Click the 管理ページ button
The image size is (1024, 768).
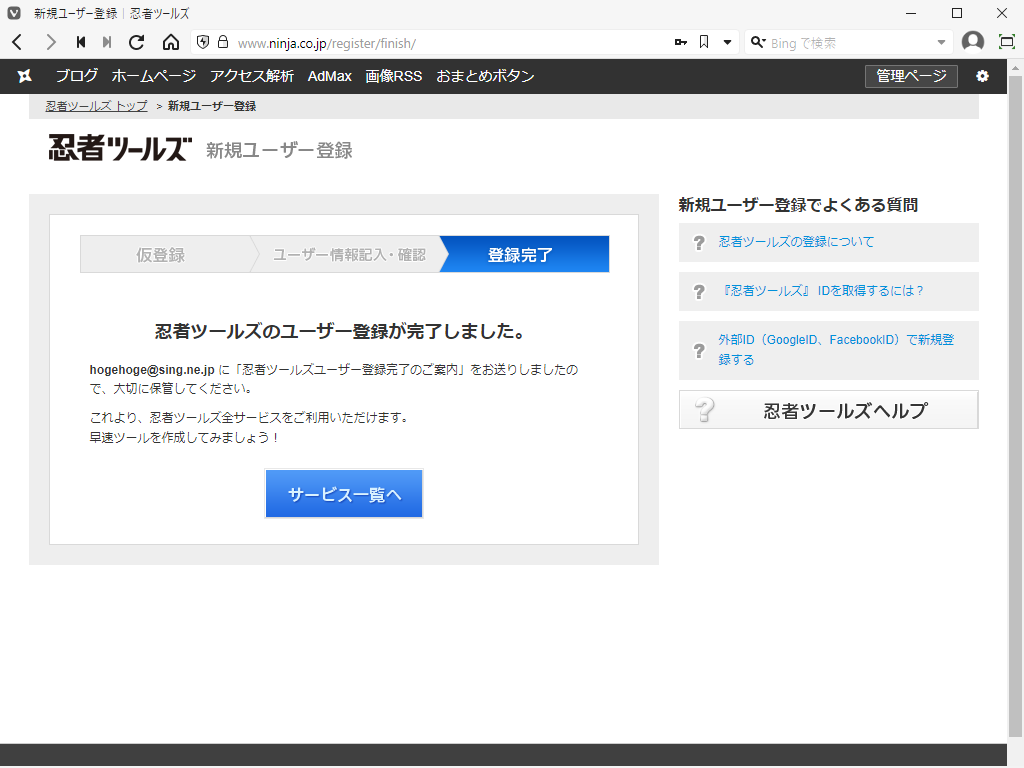coord(911,76)
